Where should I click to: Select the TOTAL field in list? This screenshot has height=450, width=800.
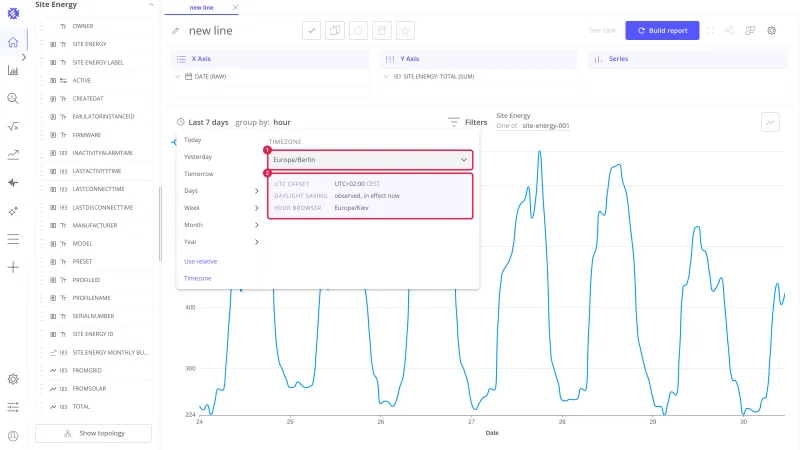click(x=81, y=407)
